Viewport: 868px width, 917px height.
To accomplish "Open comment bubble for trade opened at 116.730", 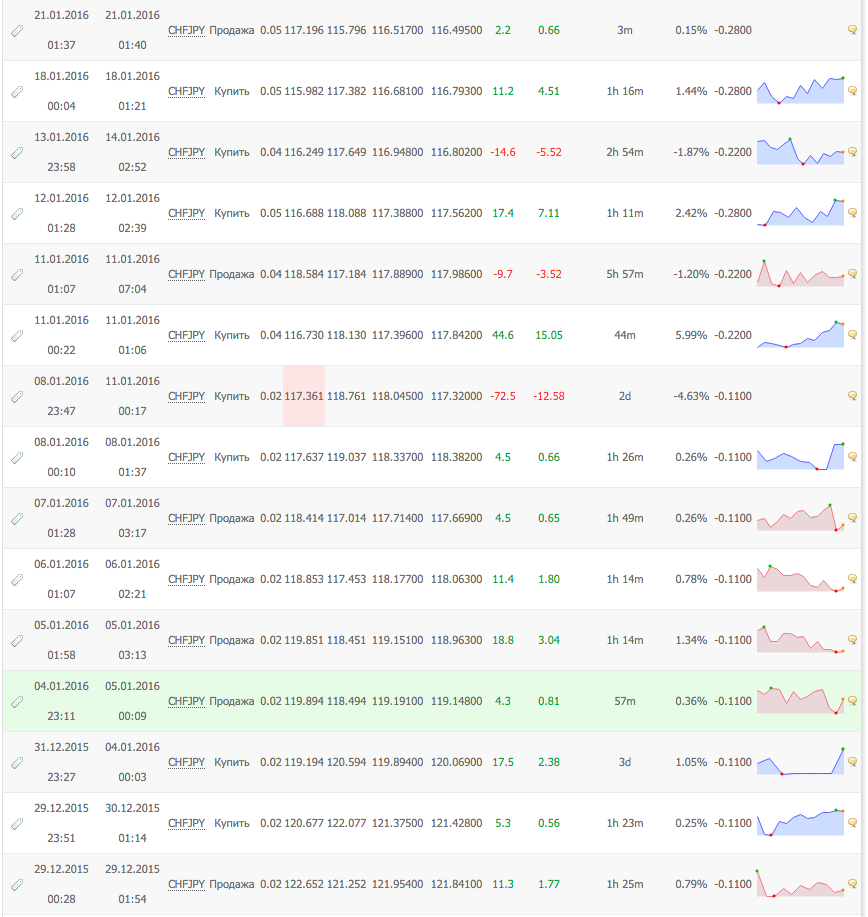I will (852, 335).
